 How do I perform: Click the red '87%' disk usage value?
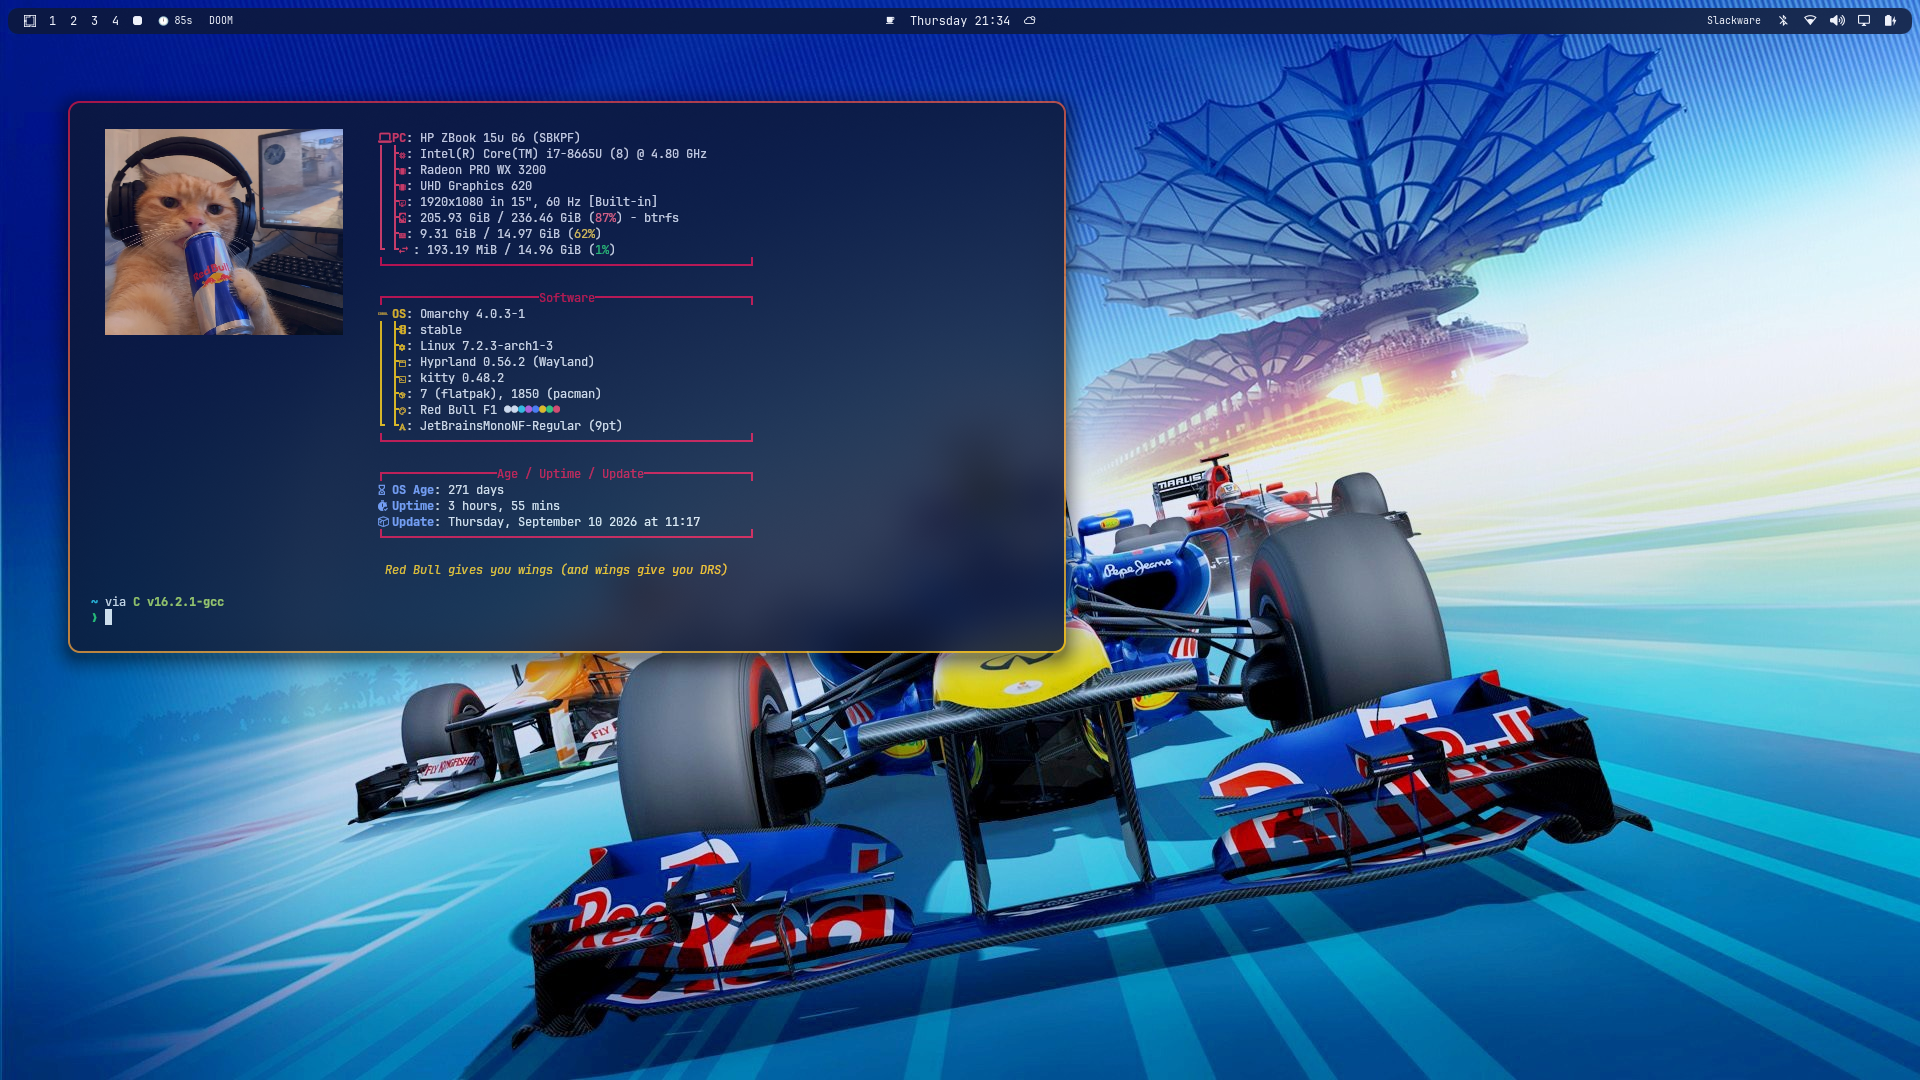(605, 218)
